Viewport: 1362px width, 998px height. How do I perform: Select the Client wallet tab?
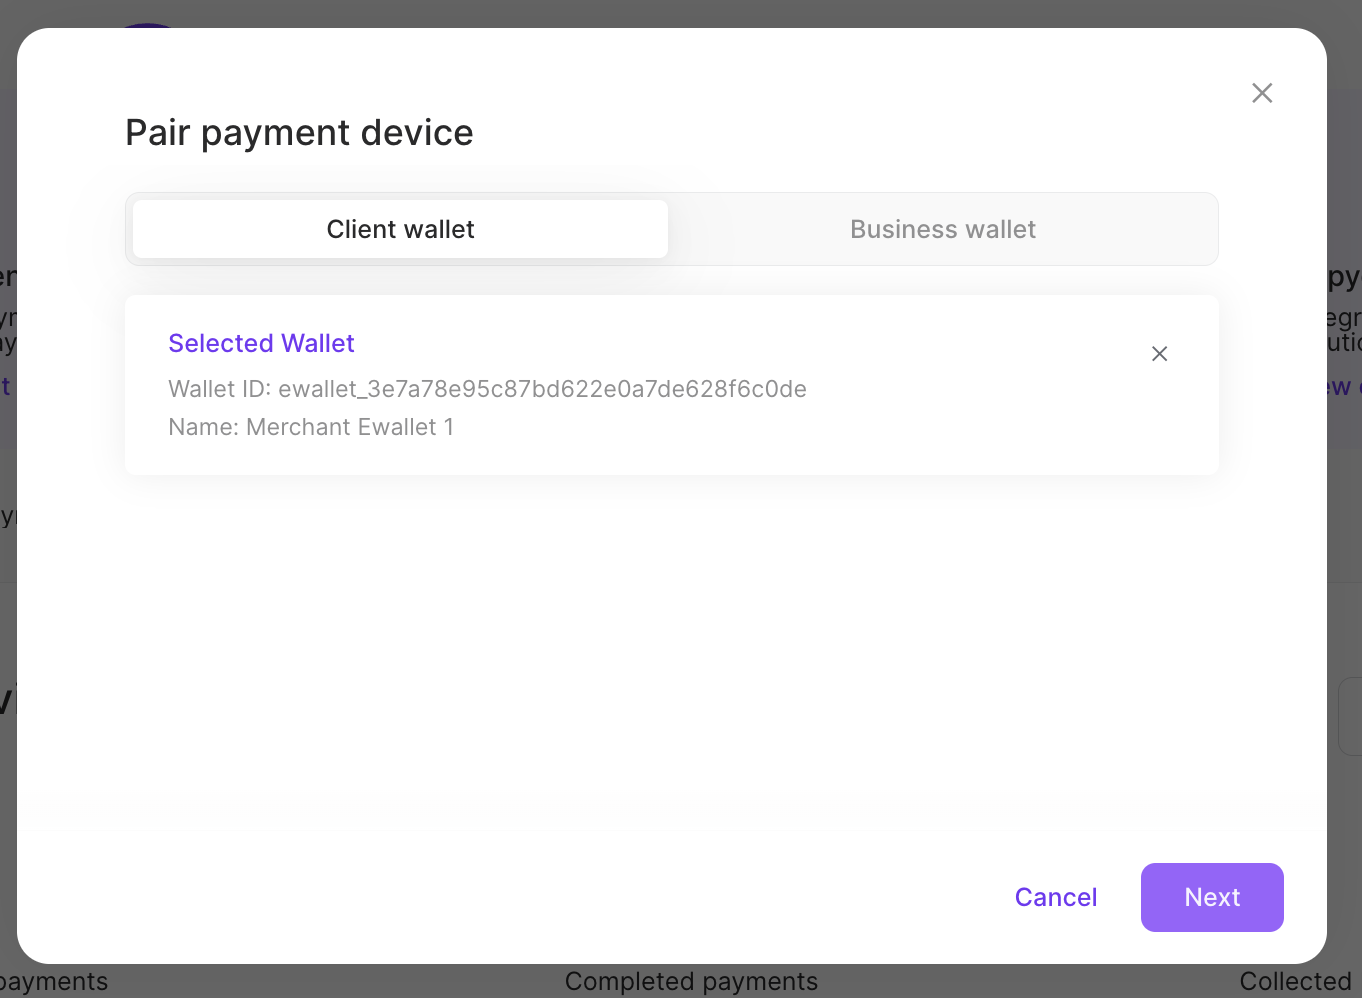400,229
